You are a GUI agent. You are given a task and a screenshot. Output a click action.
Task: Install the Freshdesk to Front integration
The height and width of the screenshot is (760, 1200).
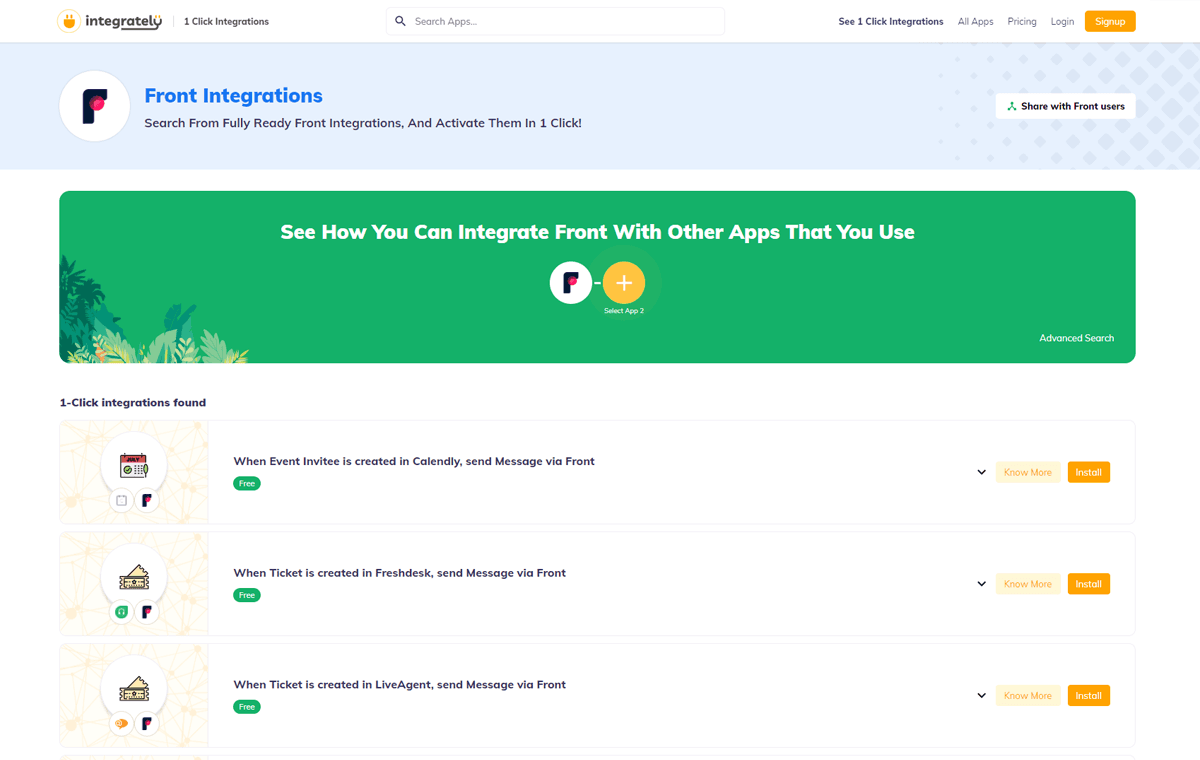click(1089, 584)
